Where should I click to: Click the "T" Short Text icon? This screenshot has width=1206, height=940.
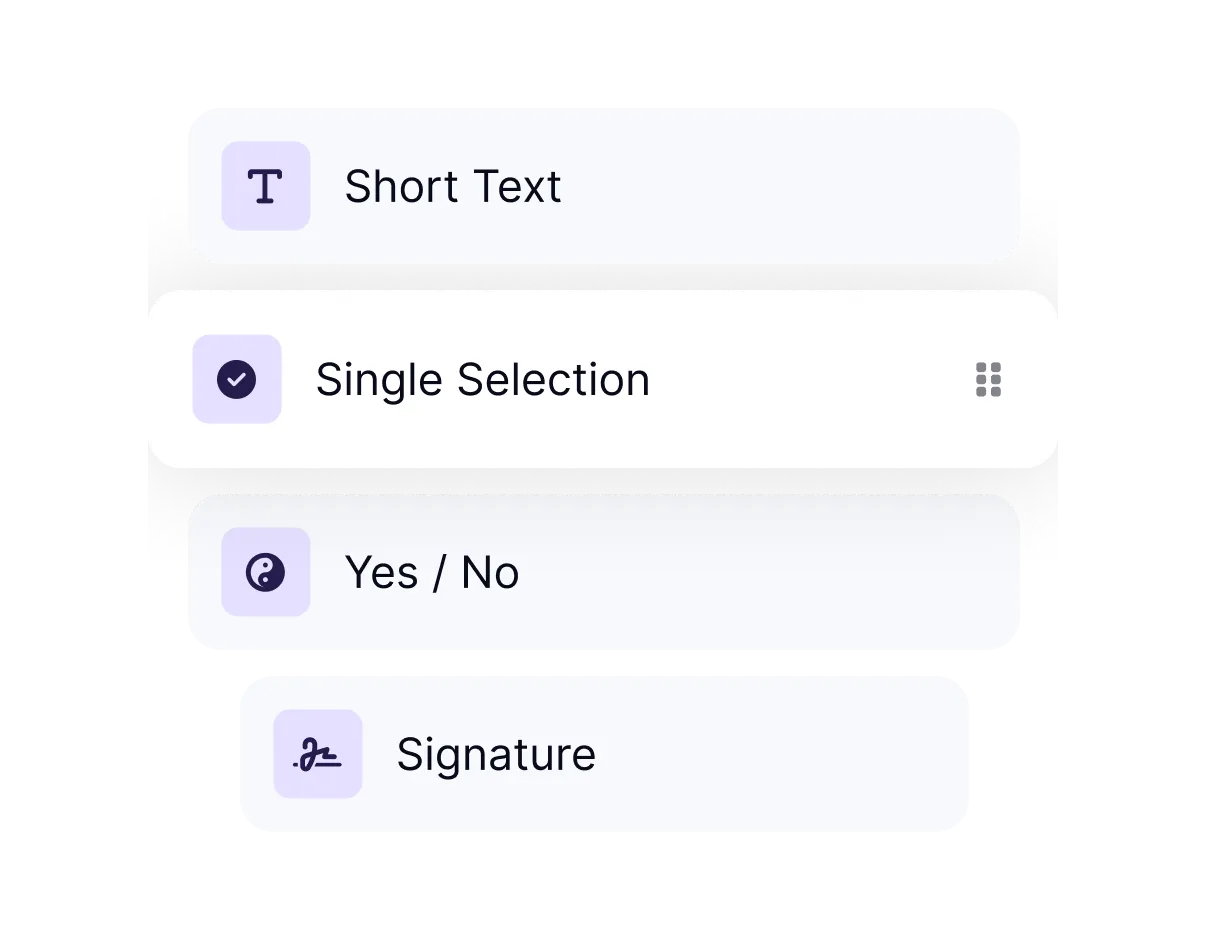pyautogui.click(x=265, y=186)
